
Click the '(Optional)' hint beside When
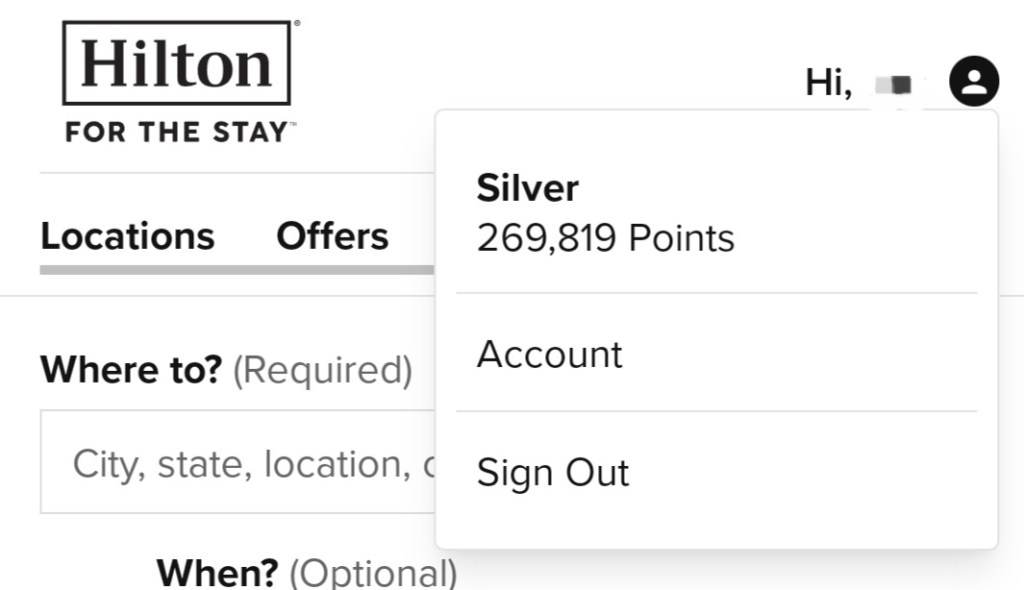pyautogui.click(x=373, y=573)
